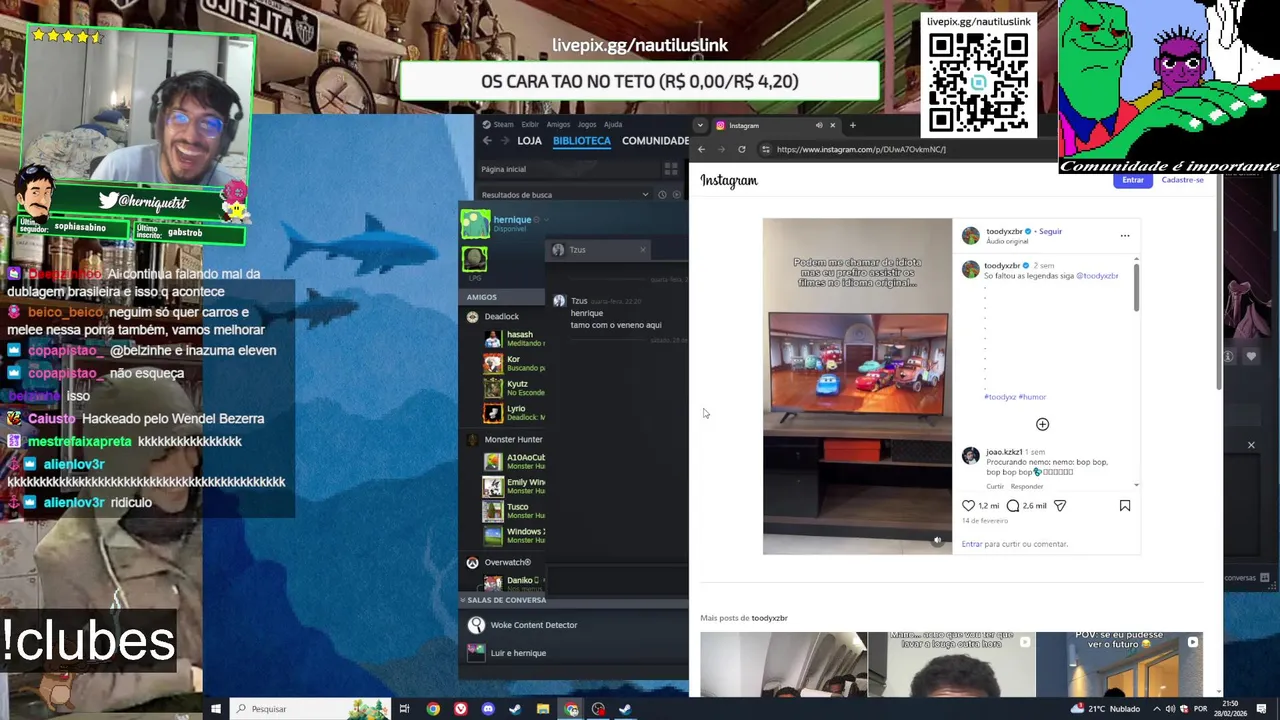Close the Tzus chat tab
The height and width of the screenshot is (720, 1280).
click(642, 250)
